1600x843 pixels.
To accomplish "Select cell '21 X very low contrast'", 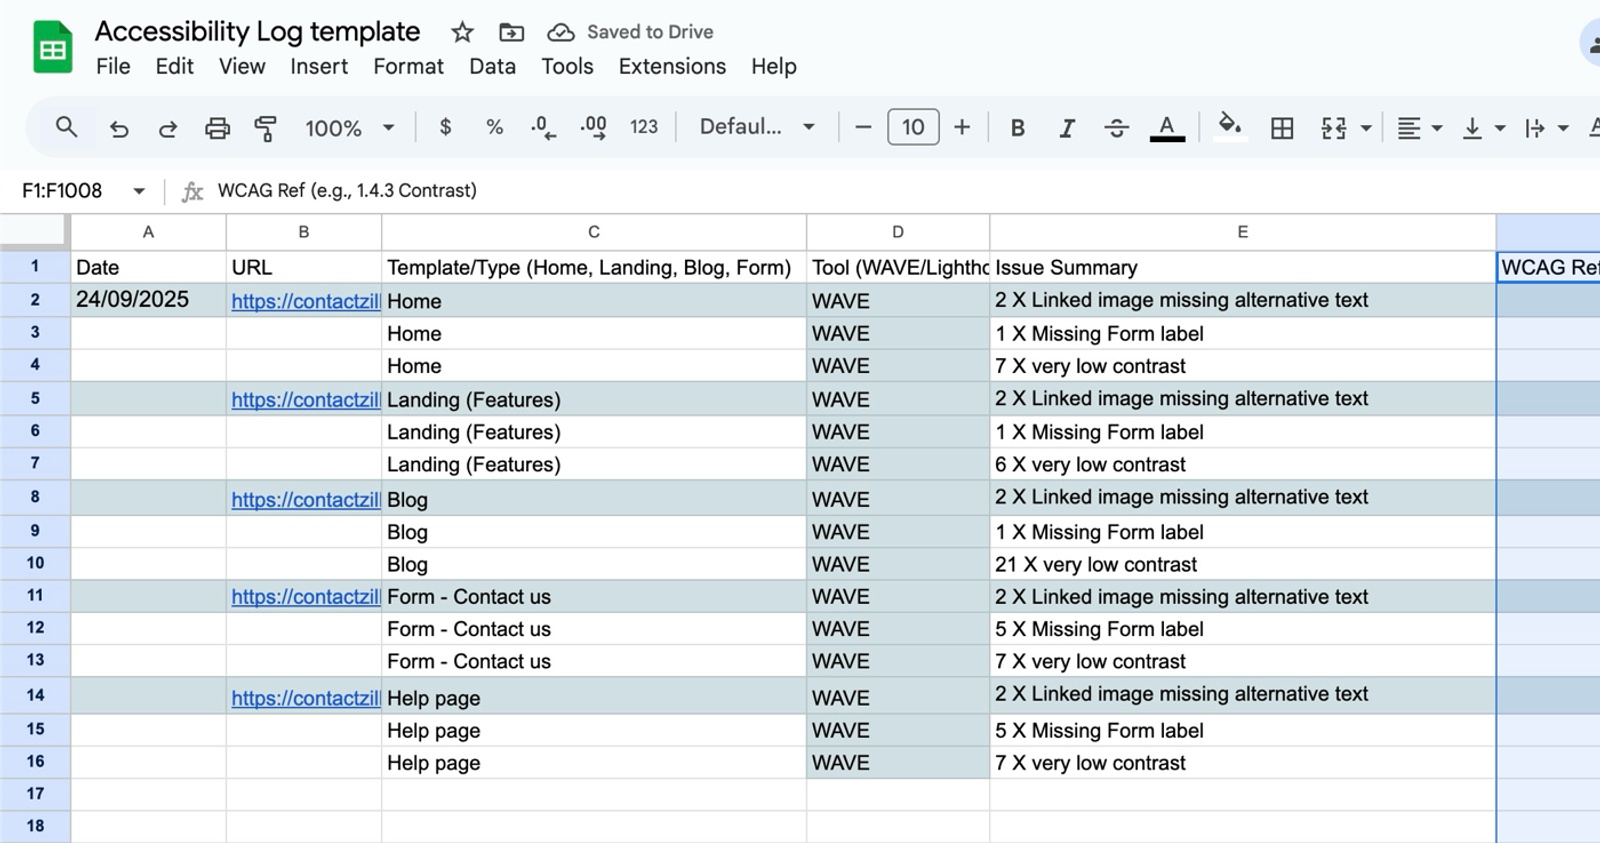I will (x=1243, y=564).
